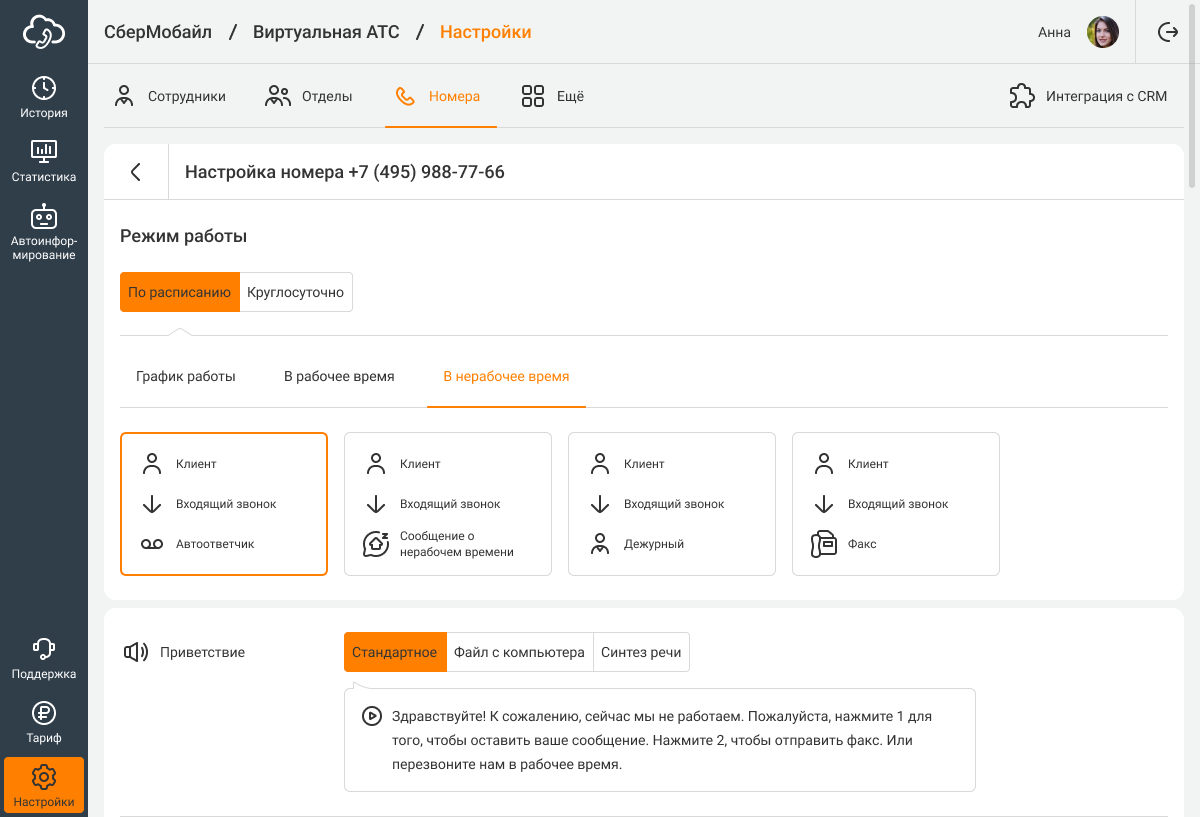The height and width of the screenshot is (817, 1200).
Task: Open Автоинформирование robot icon section
Action: point(44,232)
